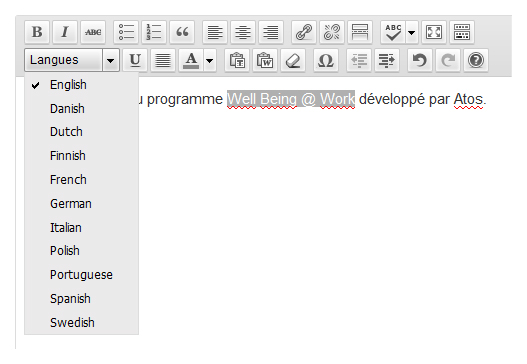This screenshot has height=364, width=527.
Task: Open the editor Help button
Action: pos(476,60)
